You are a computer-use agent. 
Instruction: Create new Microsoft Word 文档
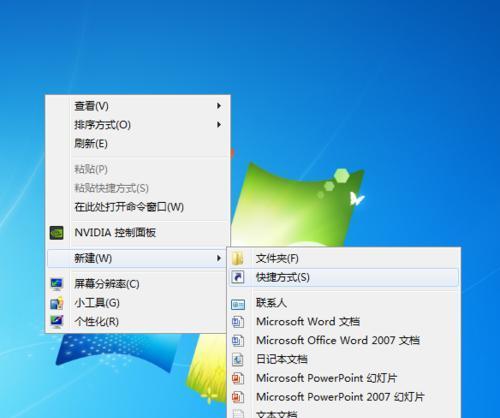[x=344, y=322]
